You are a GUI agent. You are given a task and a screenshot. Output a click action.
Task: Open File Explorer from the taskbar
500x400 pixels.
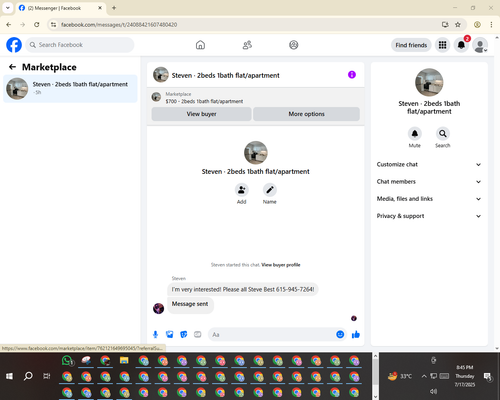[124, 361]
